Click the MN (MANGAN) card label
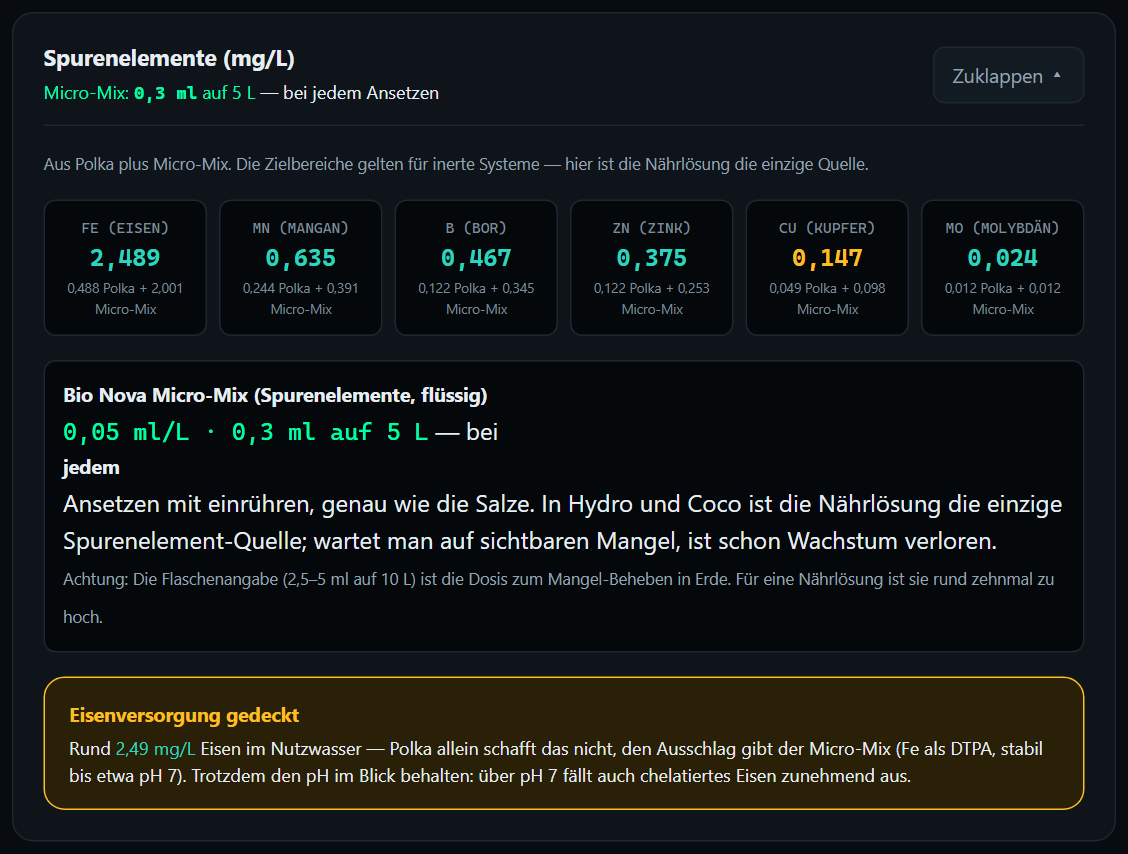This screenshot has height=854, width=1128. pyautogui.click(x=301, y=228)
